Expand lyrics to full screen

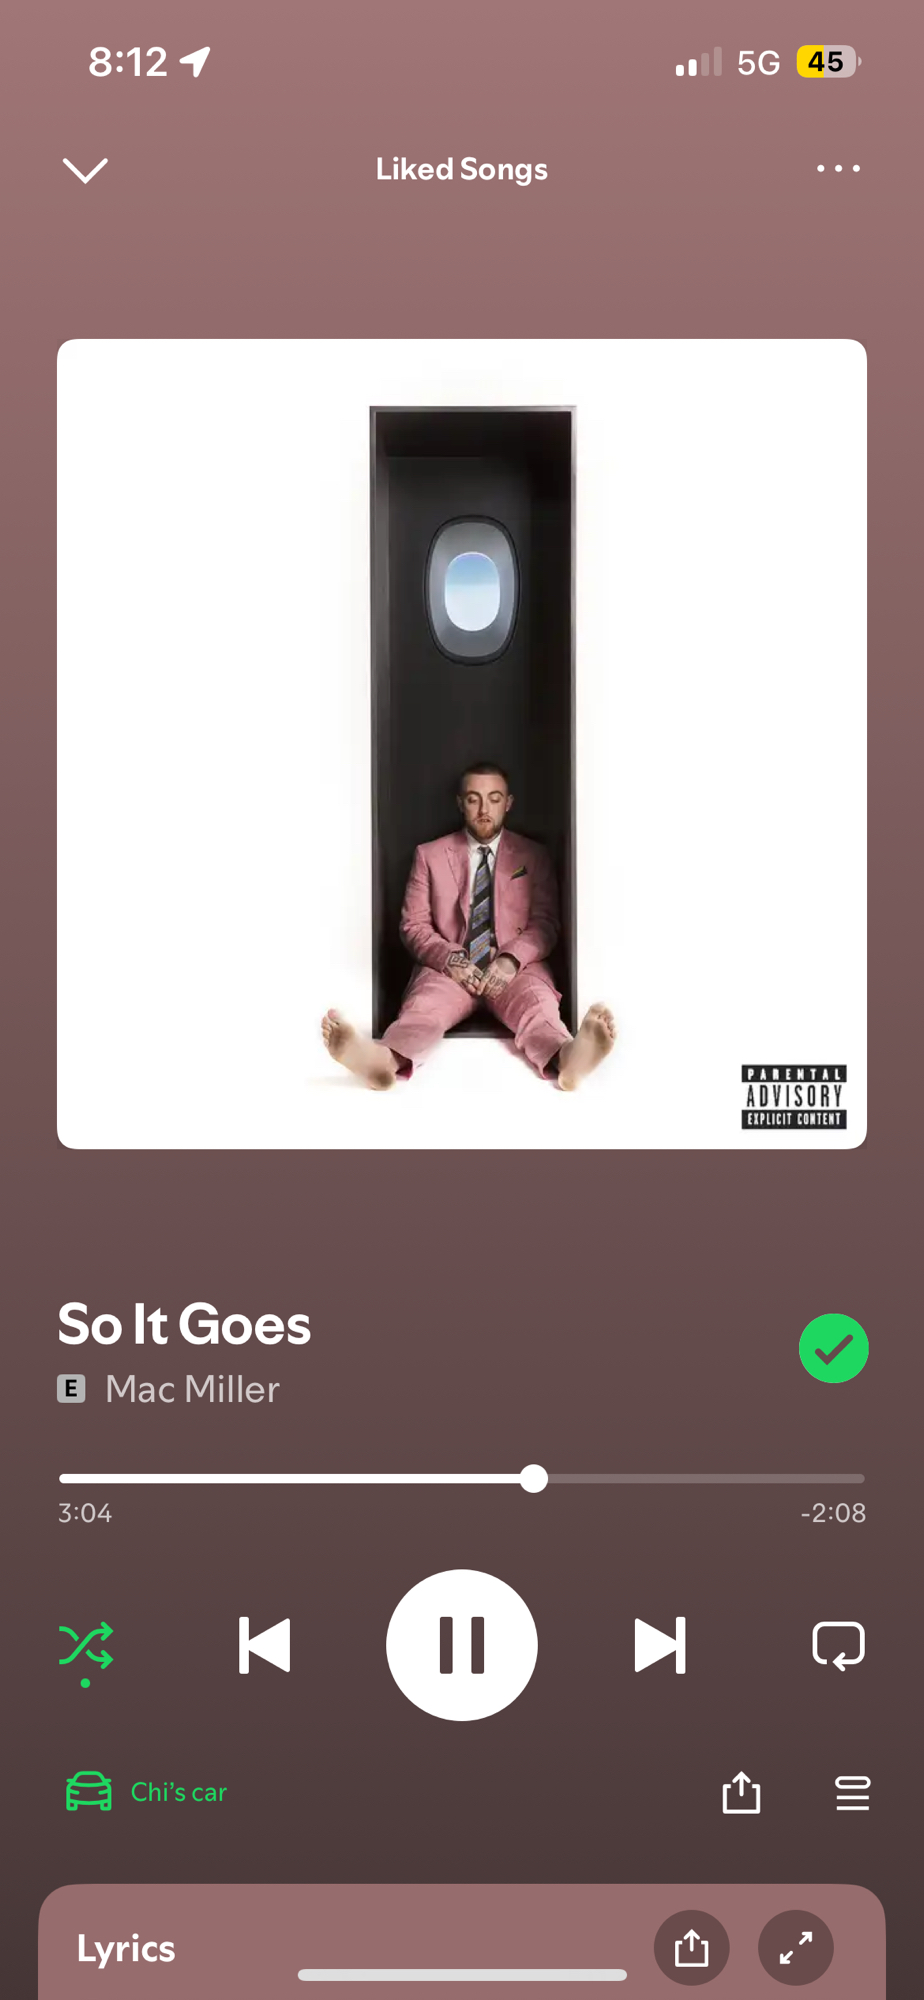[796, 1947]
